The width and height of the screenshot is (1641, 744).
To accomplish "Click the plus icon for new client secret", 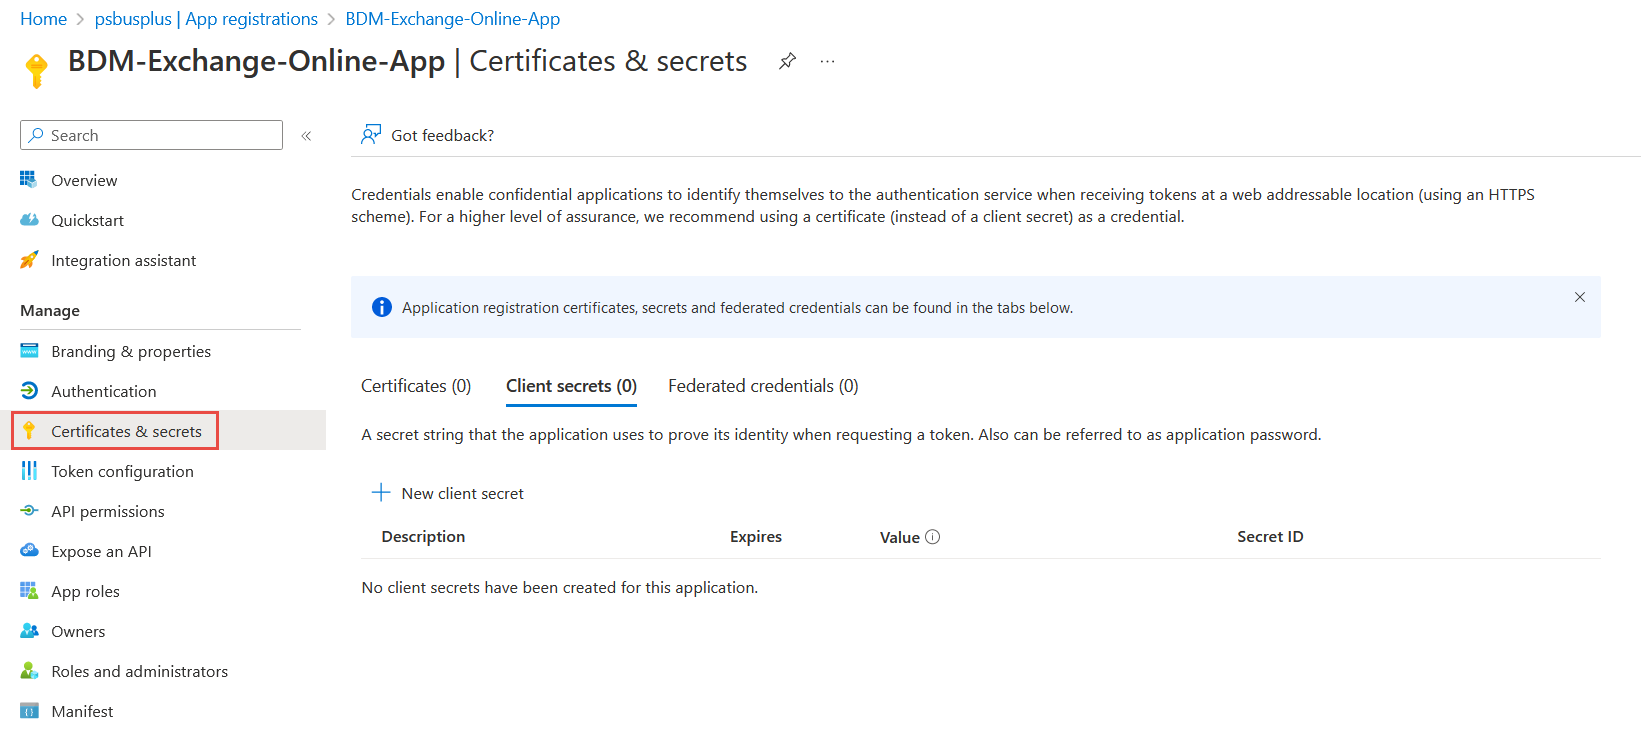I will tap(381, 492).
